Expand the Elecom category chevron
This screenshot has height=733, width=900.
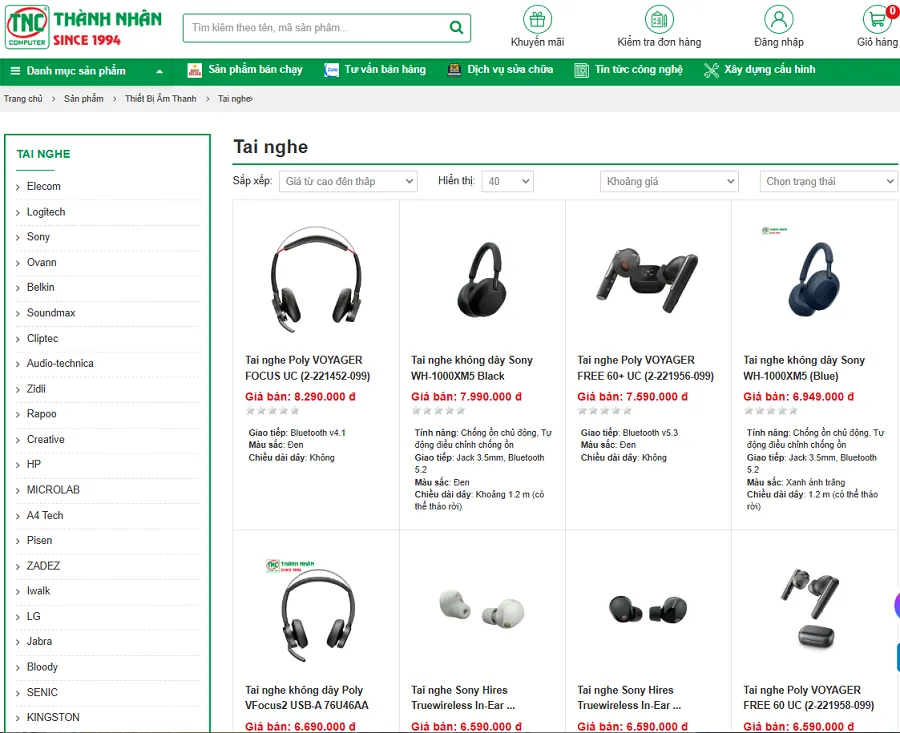click(18, 187)
